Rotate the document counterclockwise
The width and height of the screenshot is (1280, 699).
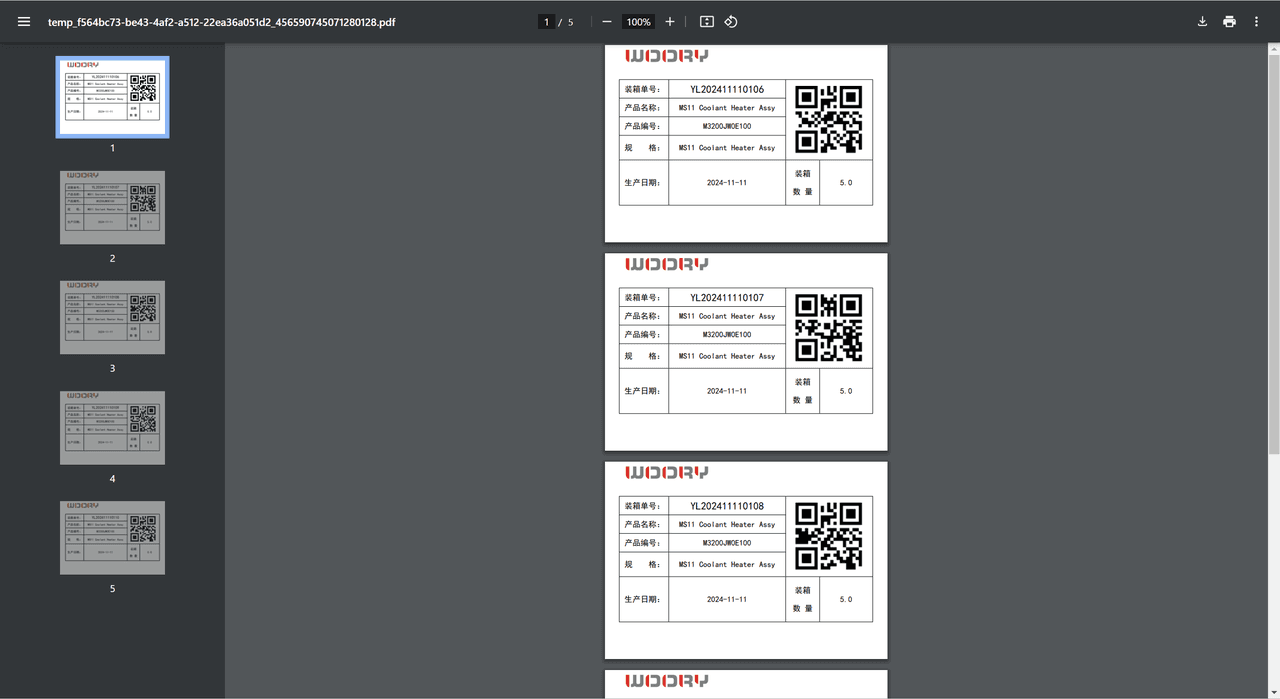click(731, 21)
